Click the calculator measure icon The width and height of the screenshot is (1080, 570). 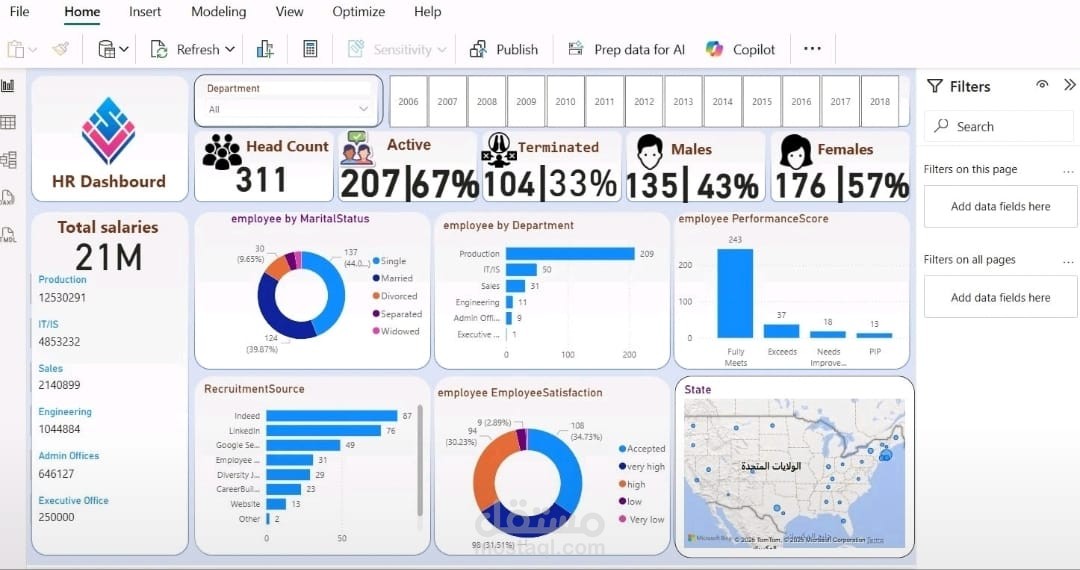tap(311, 50)
